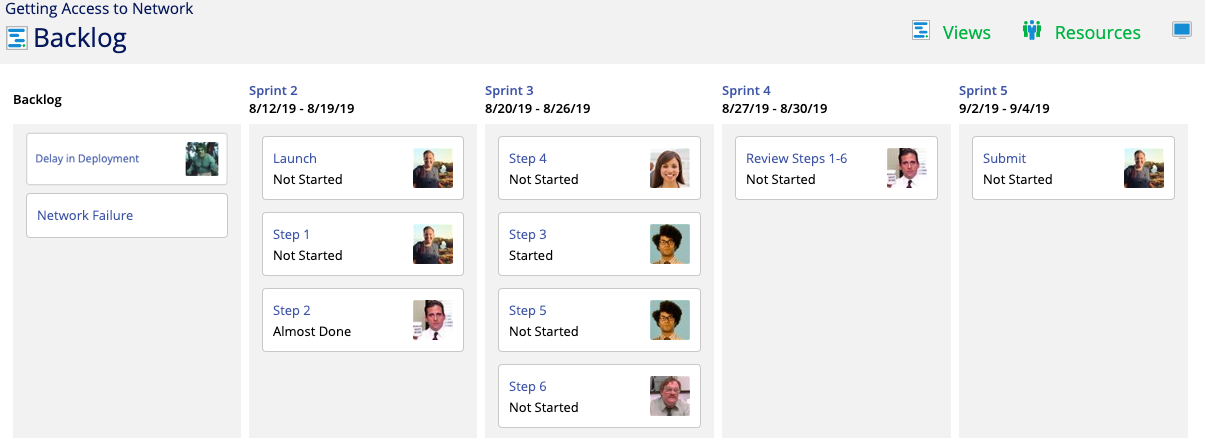Click the large Backlog page title
Viewport: 1205px width, 438px height.
(80, 38)
